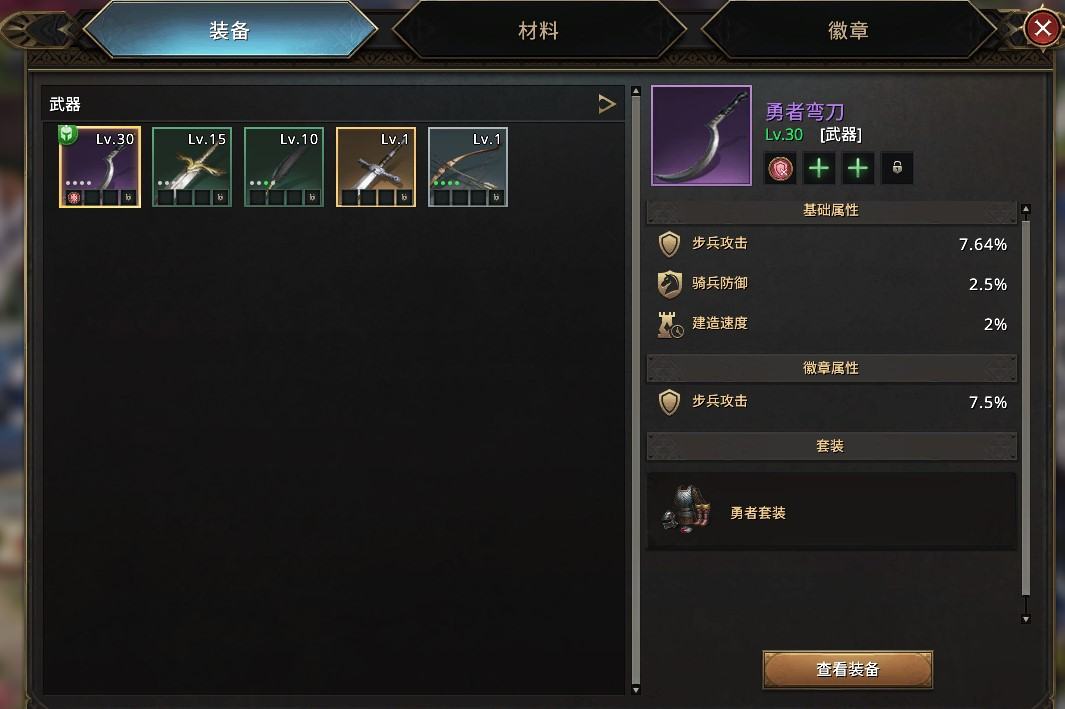Close the equipment window

(x=1043, y=29)
